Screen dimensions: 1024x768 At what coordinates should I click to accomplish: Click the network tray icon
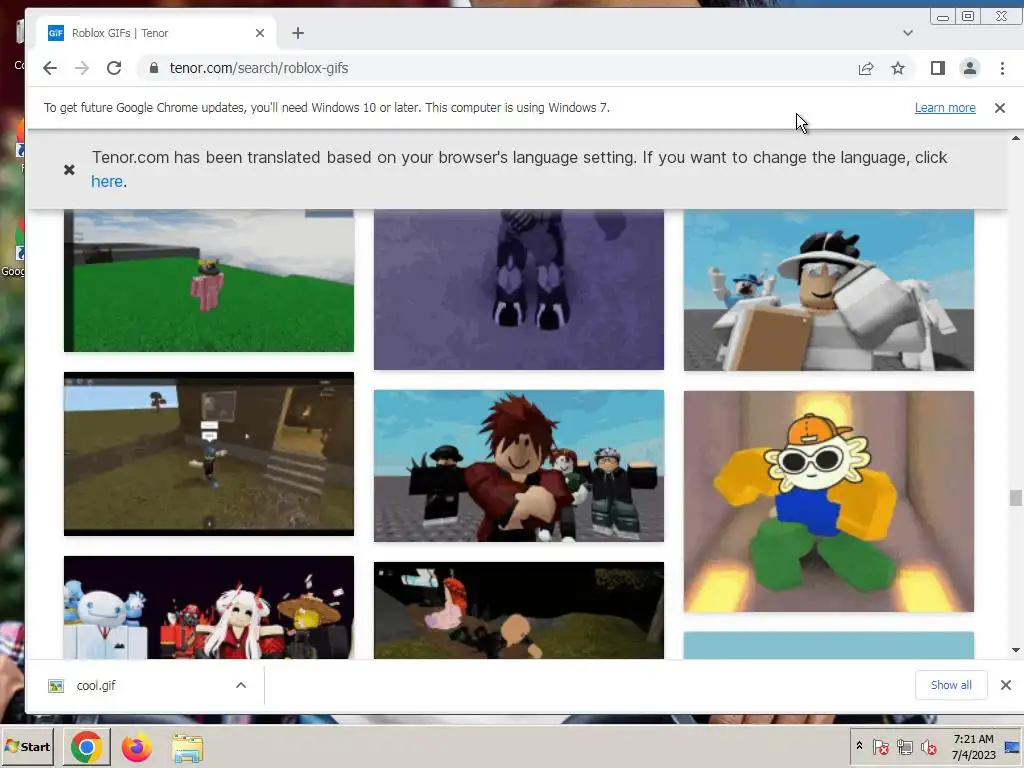click(904, 747)
